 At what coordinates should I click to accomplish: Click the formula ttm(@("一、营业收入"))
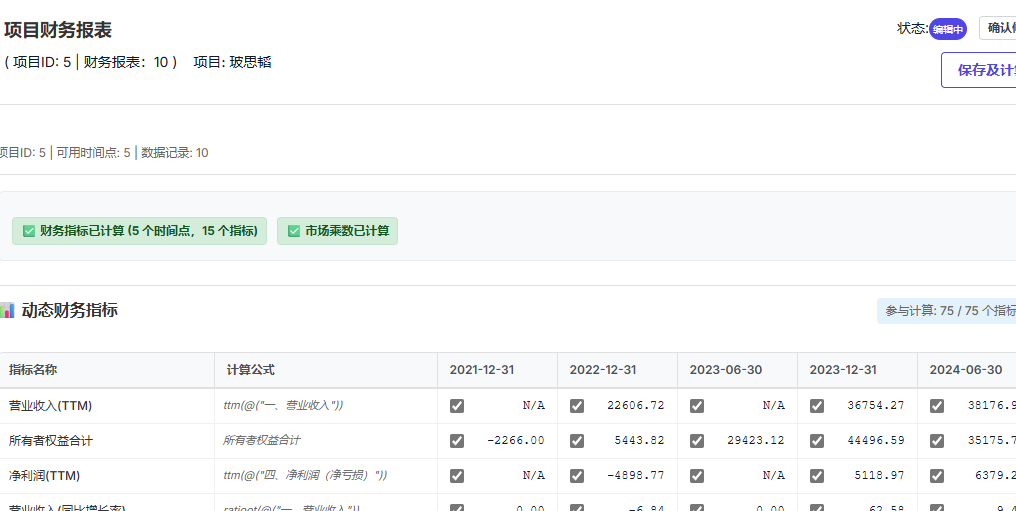click(283, 405)
